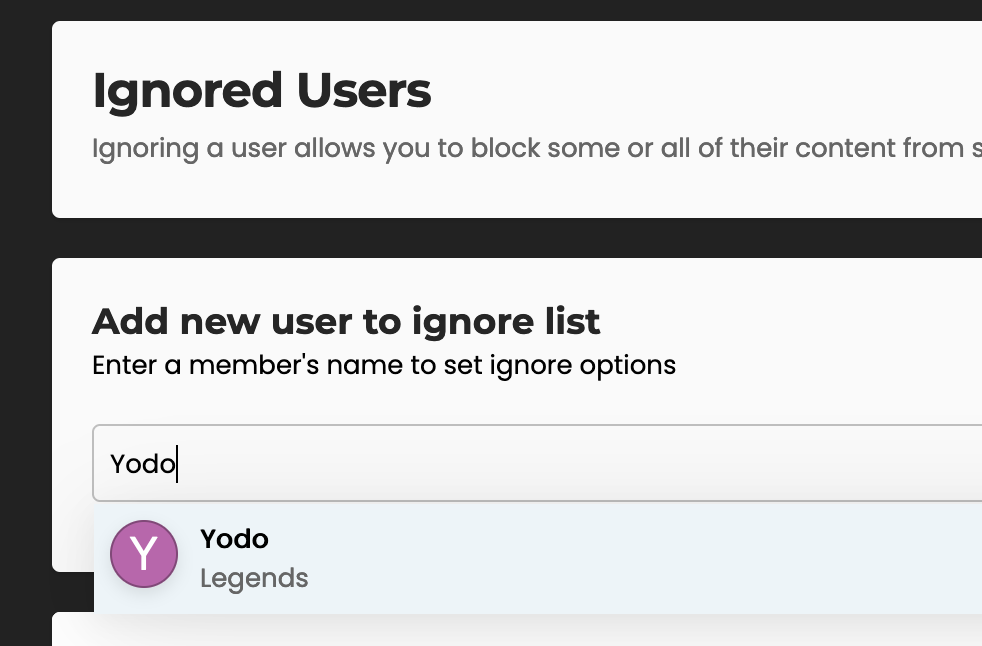This screenshot has height=646, width=982.
Task: Click the Legends group label under Yodo
Action: coord(254,578)
